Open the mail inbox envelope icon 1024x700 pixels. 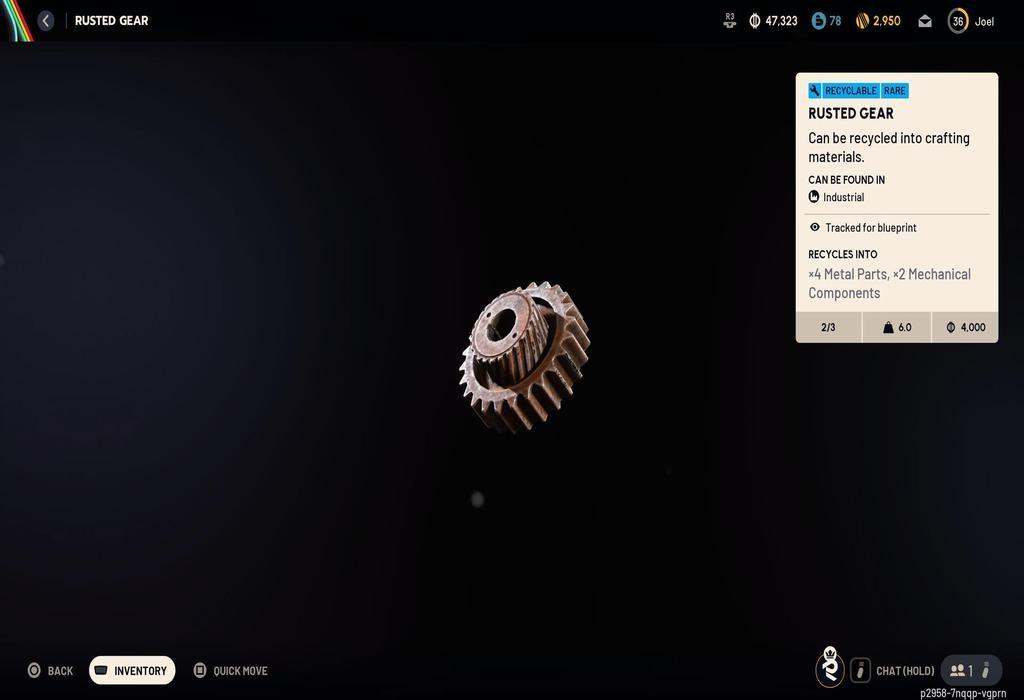tap(925, 21)
